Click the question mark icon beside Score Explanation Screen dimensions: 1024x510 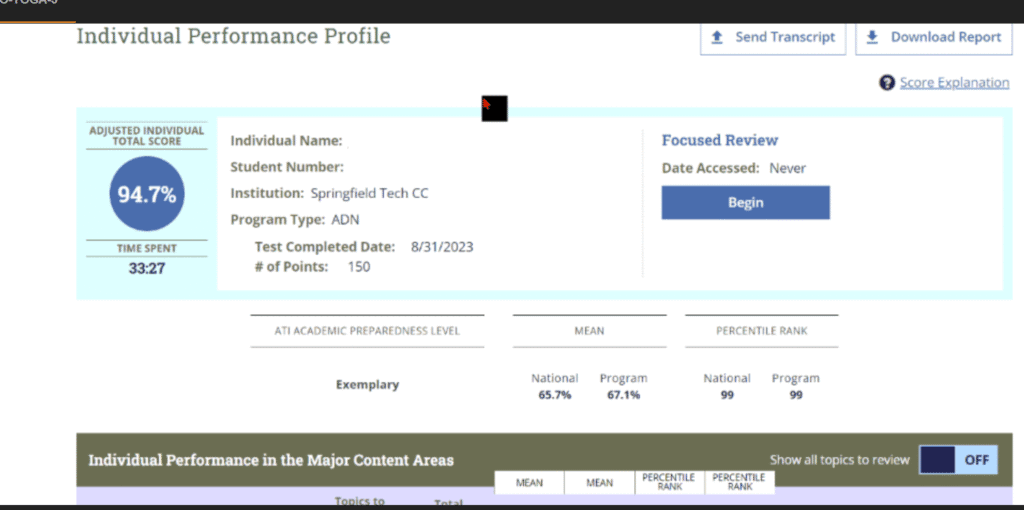[x=886, y=83]
